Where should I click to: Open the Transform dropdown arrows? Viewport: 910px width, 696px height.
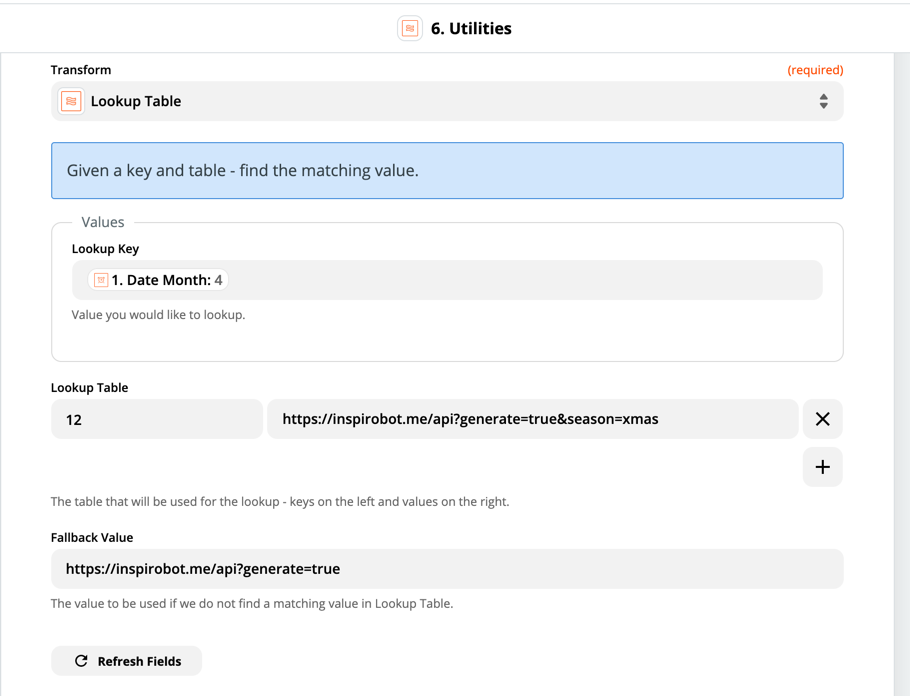(x=824, y=101)
